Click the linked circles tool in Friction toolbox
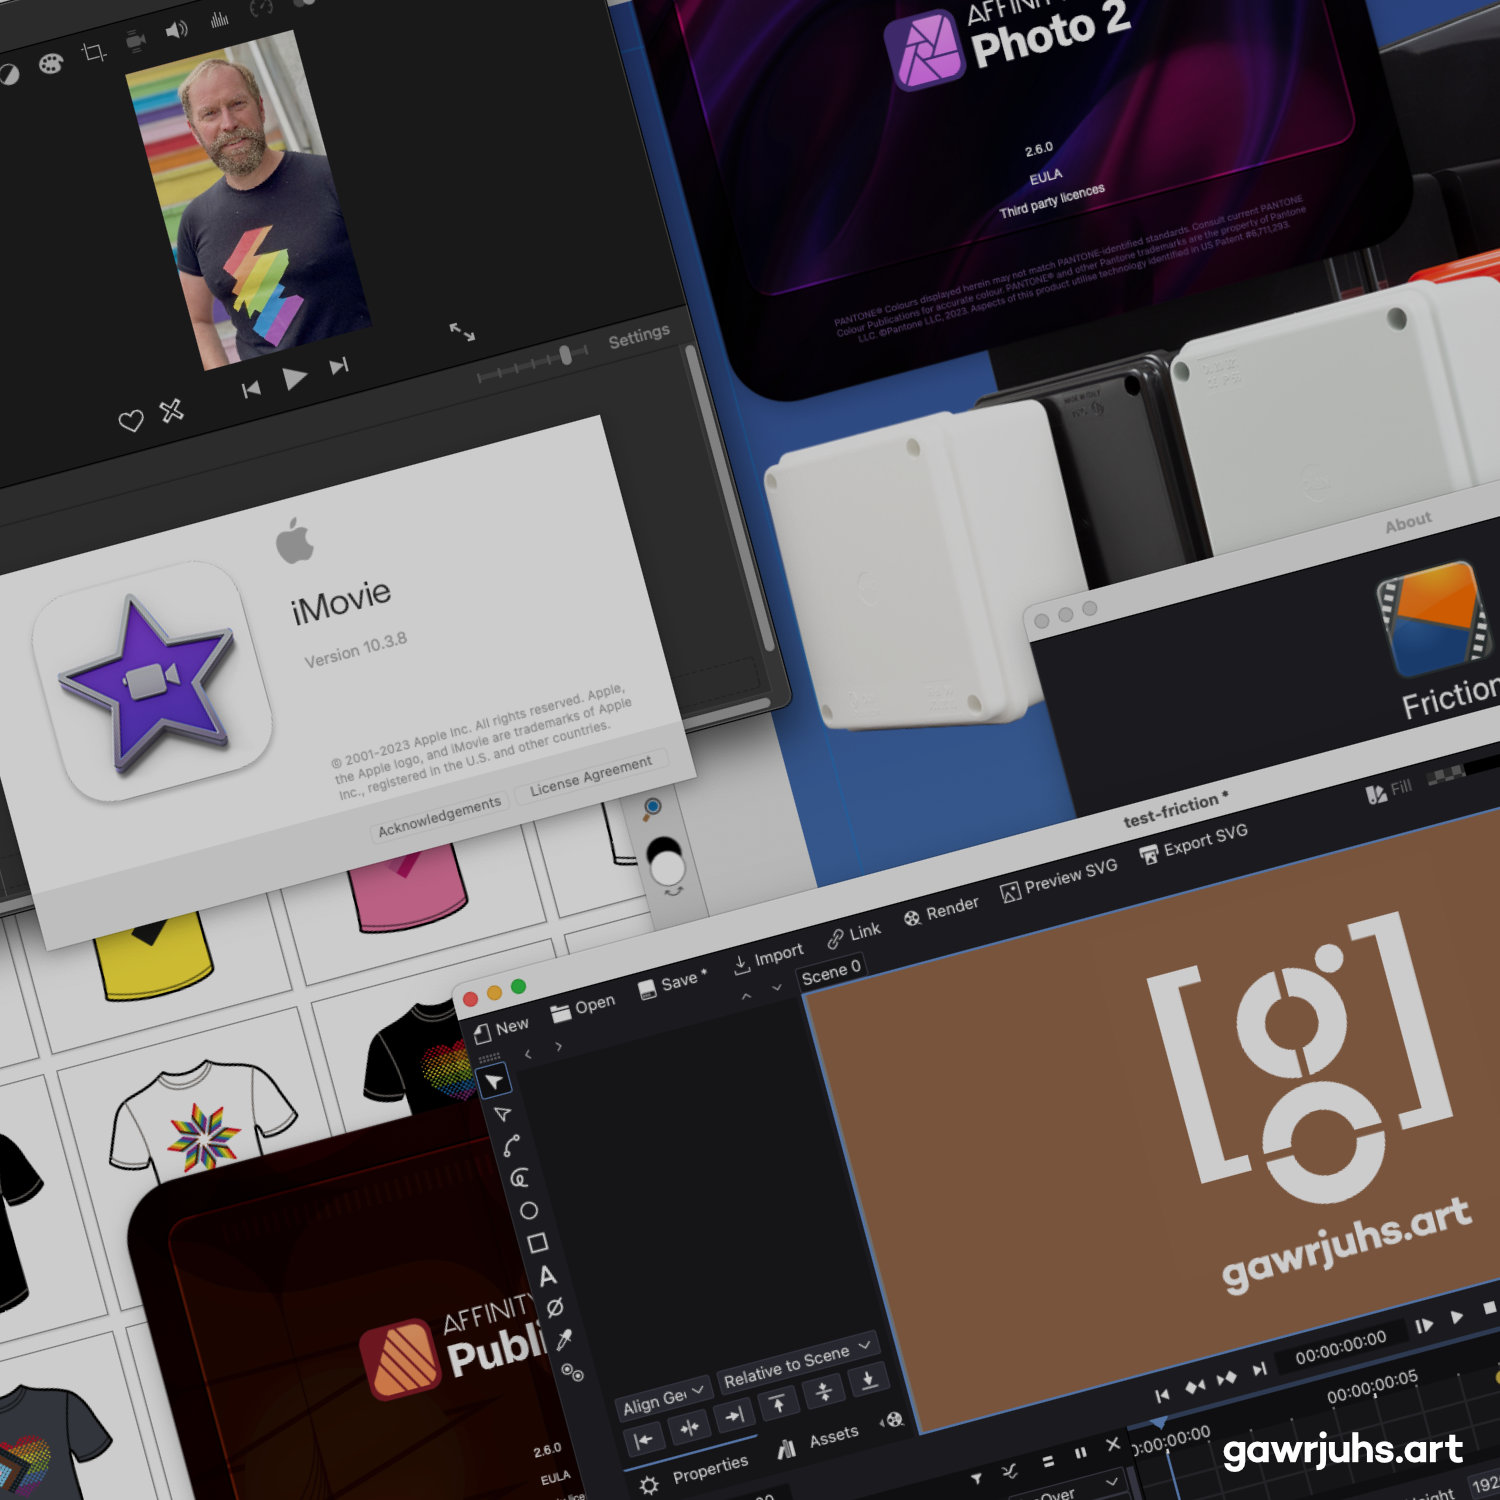This screenshot has width=1500, height=1500. (573, 1372)
